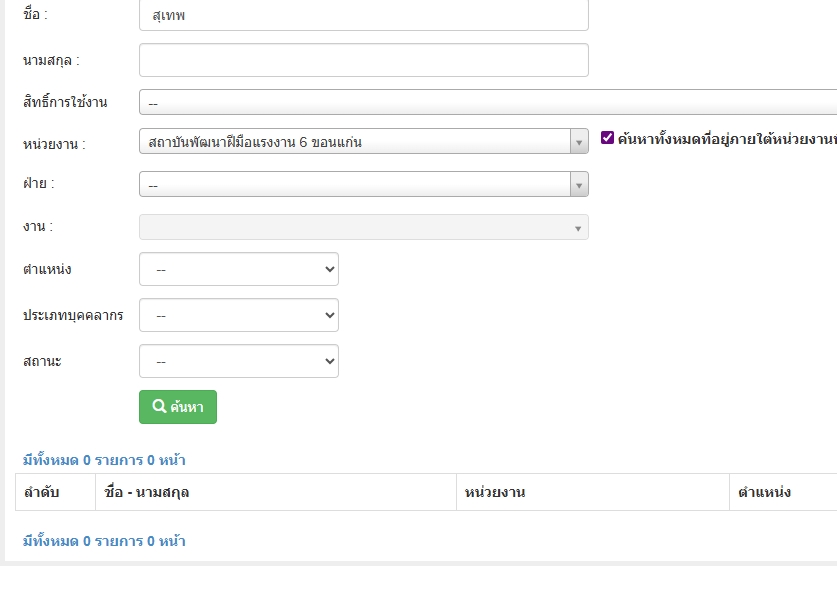Image resolution: width=837 pixels, height=598 pixels.
Task: Focus the empty นามสกุล input field
Action: 364,60
